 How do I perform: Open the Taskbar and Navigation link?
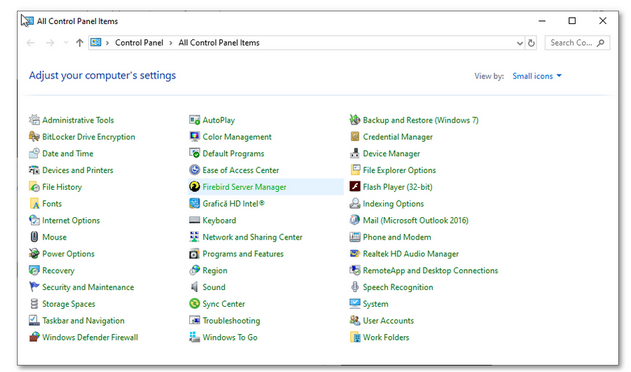tap(83, 321)
